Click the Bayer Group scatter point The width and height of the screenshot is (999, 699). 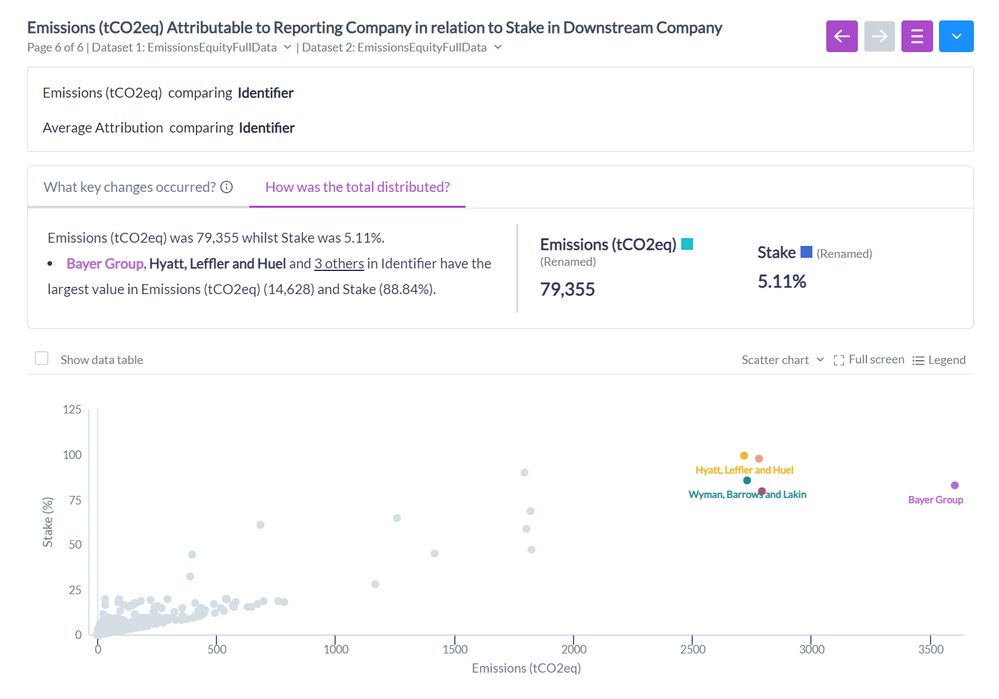pos(954,485)
